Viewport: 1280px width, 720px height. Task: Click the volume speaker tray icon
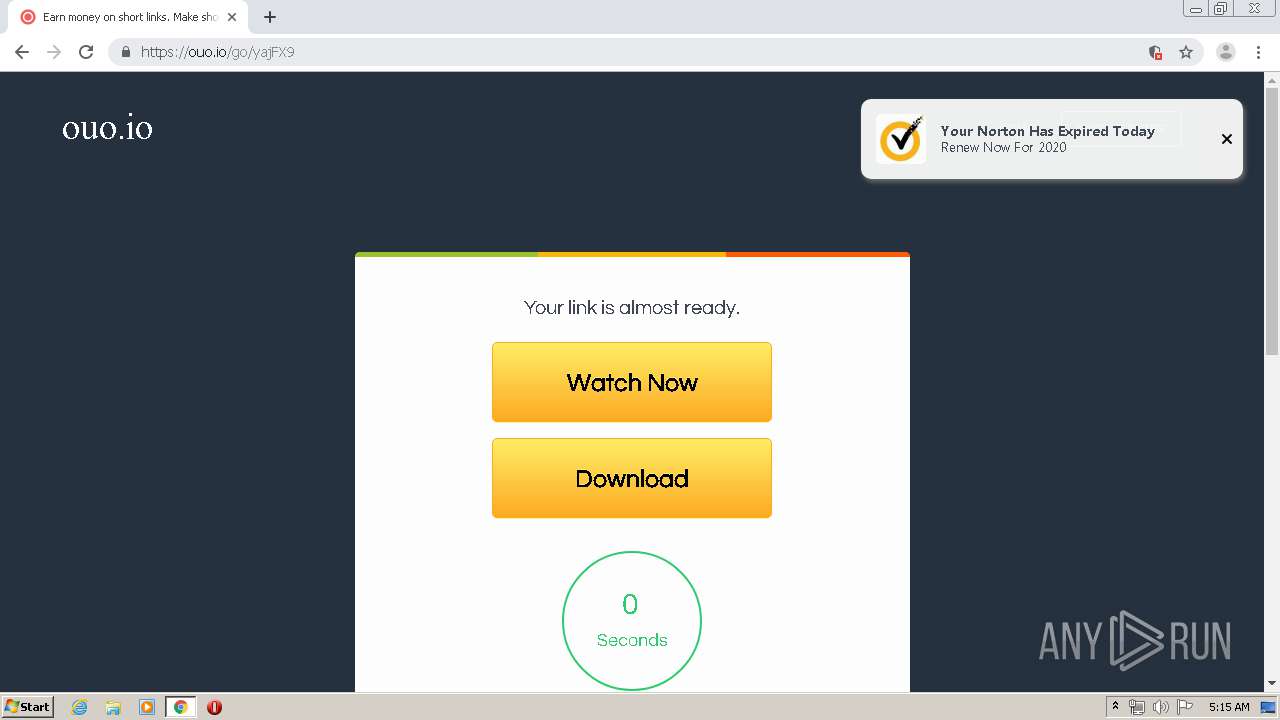pos(1161,707)
